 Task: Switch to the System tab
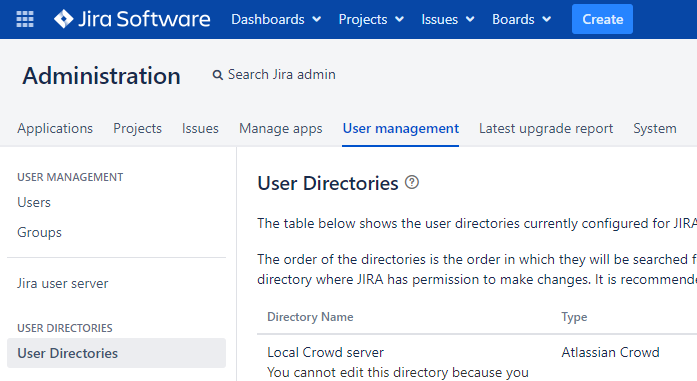pos(655,128)
